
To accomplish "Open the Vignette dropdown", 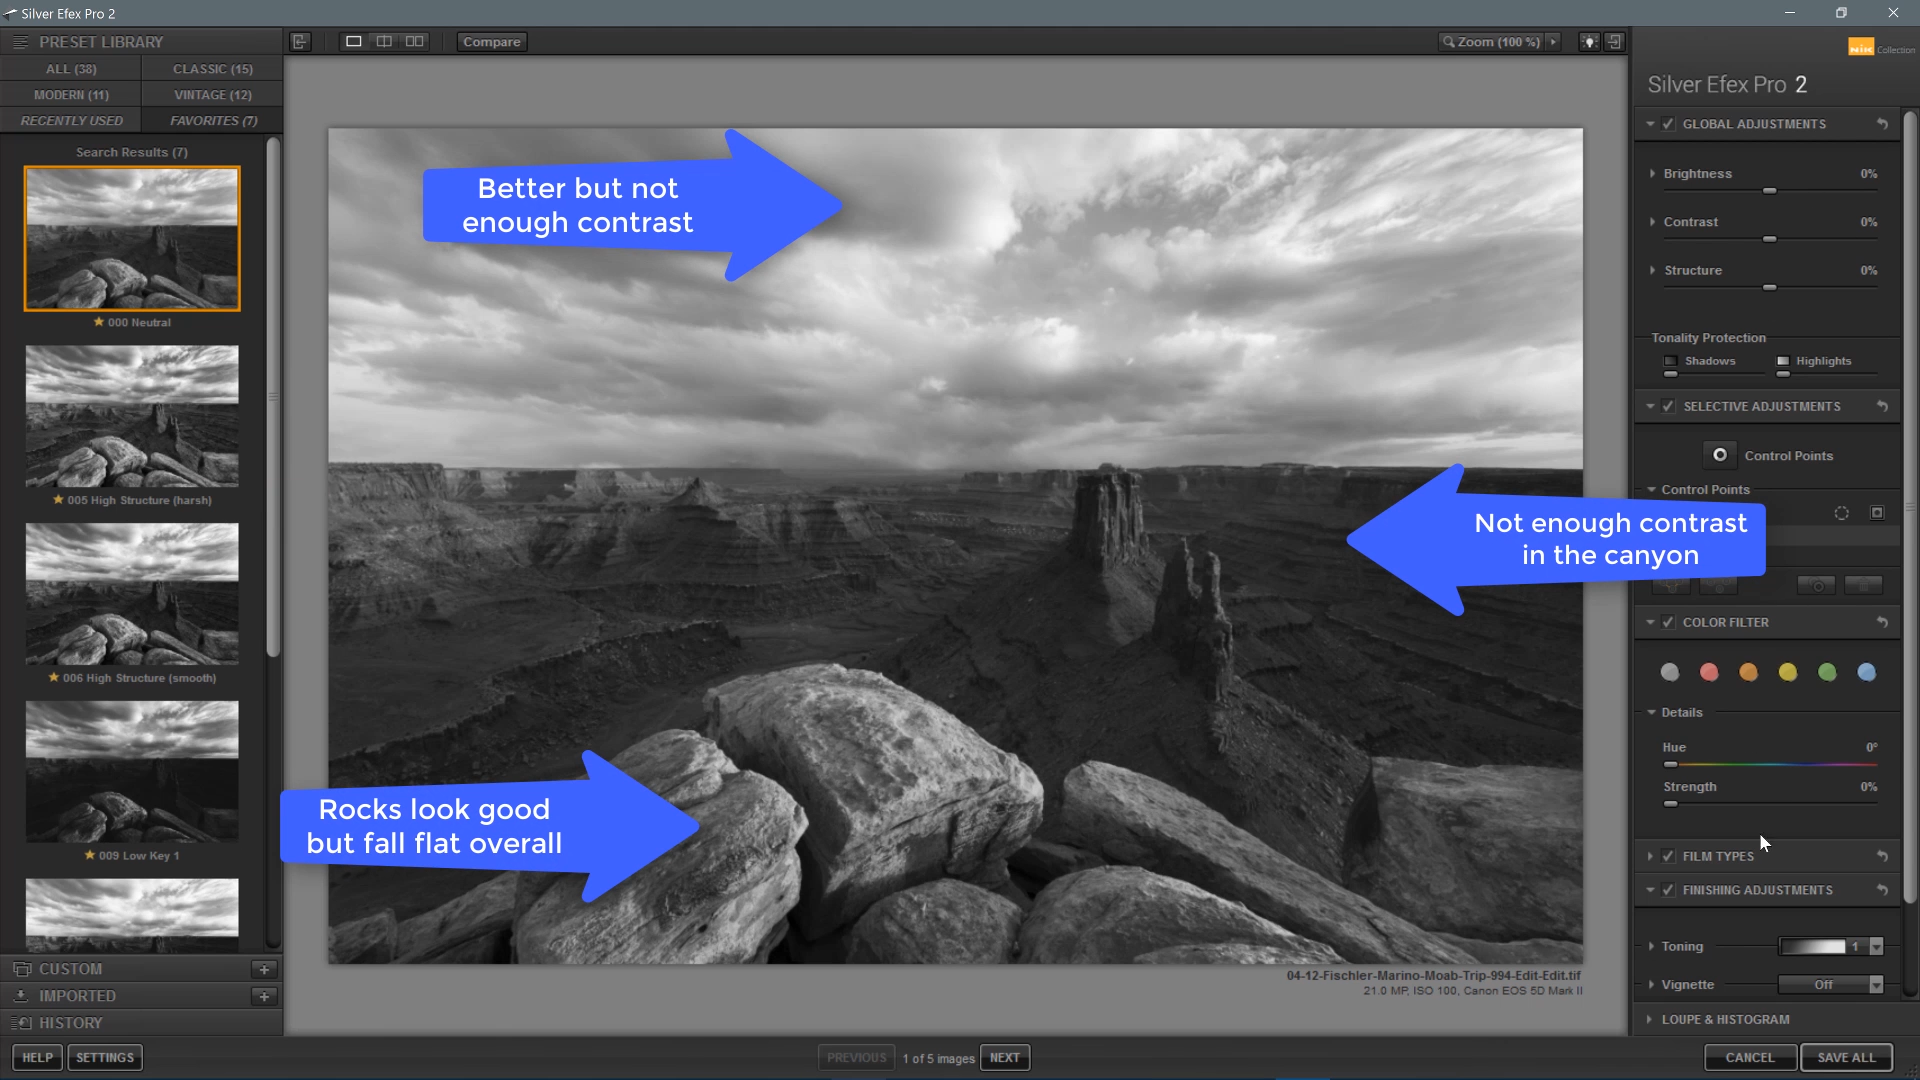I will [x=1876, y=985].
